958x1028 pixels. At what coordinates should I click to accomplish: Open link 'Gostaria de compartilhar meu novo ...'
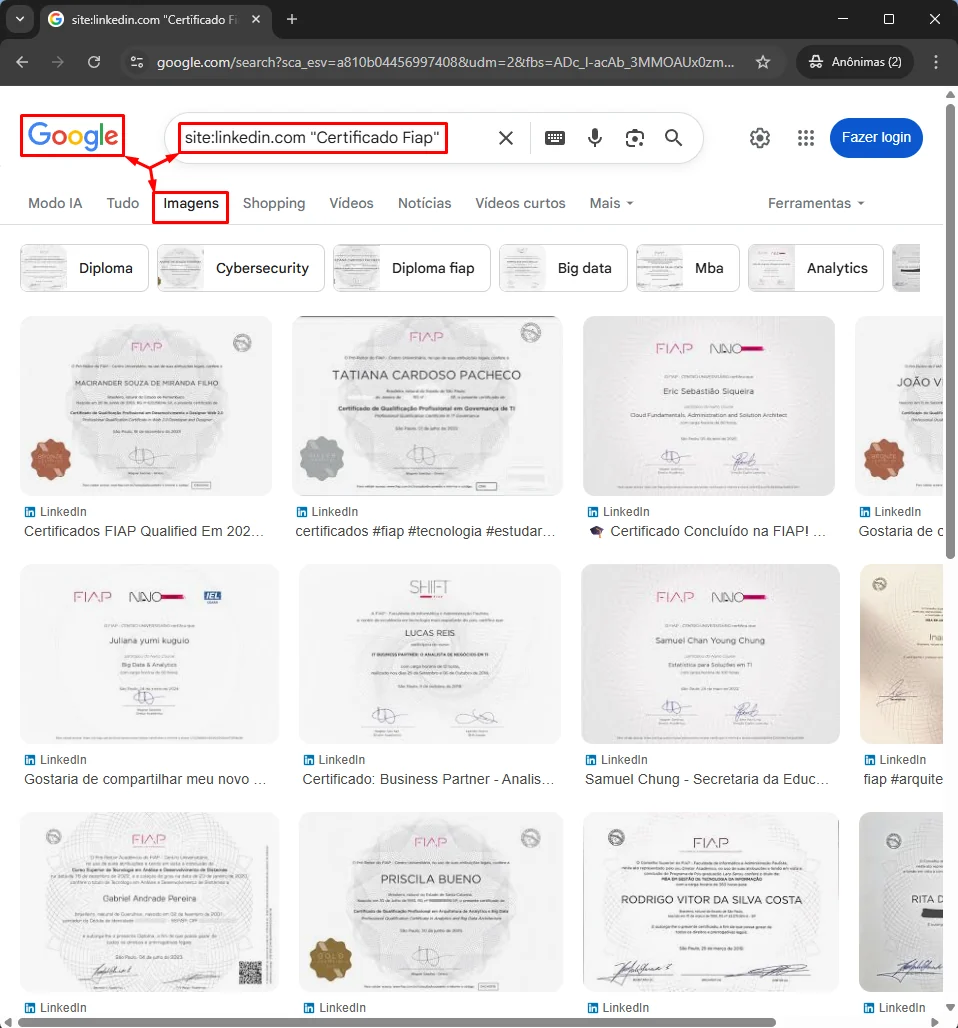tap(145, 779)
